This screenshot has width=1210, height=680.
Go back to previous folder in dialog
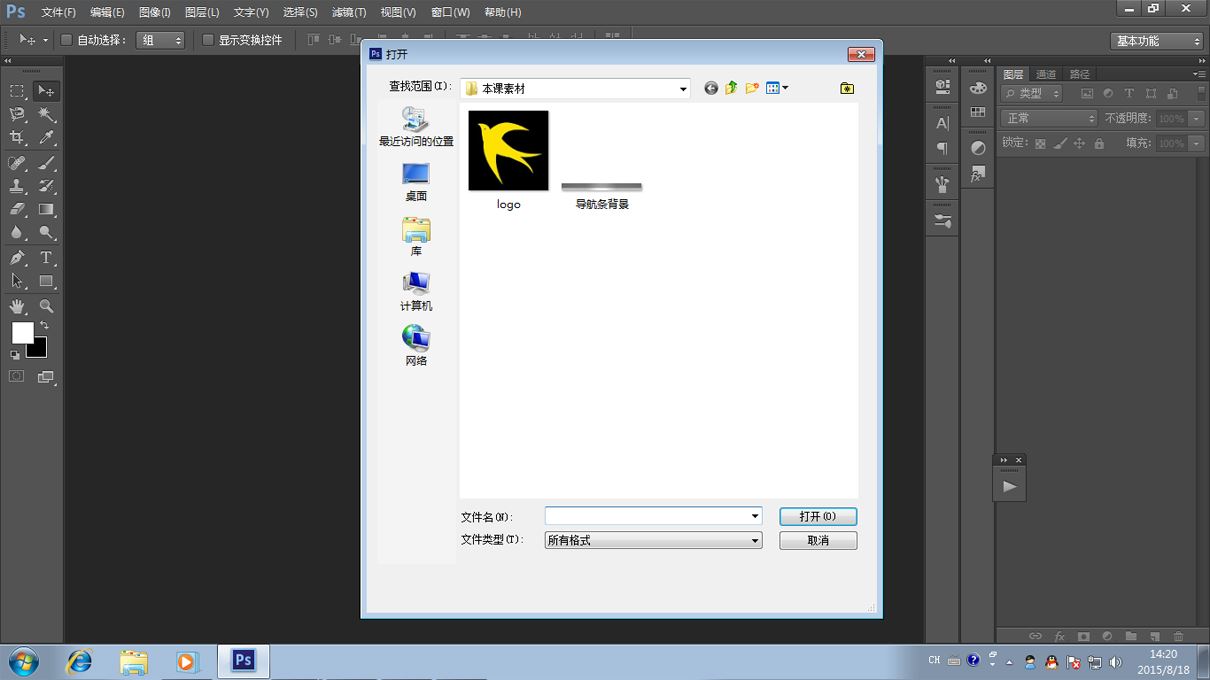711,88
